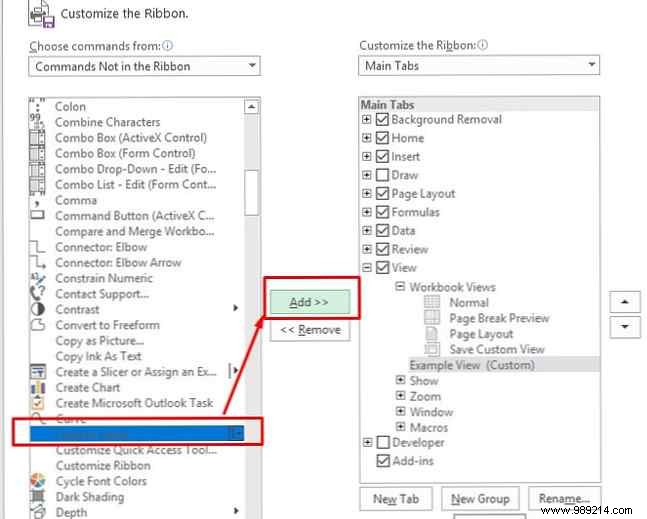Click the Move Down arrow button

[625, 327]
